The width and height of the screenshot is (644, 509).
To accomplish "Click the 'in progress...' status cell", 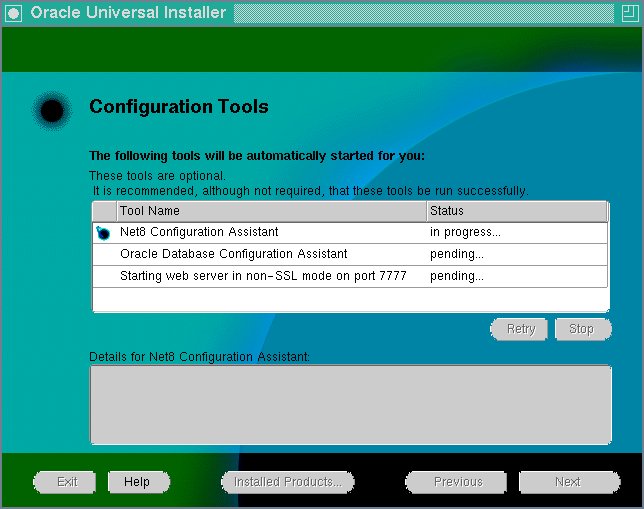I will (x=517, y=233).
